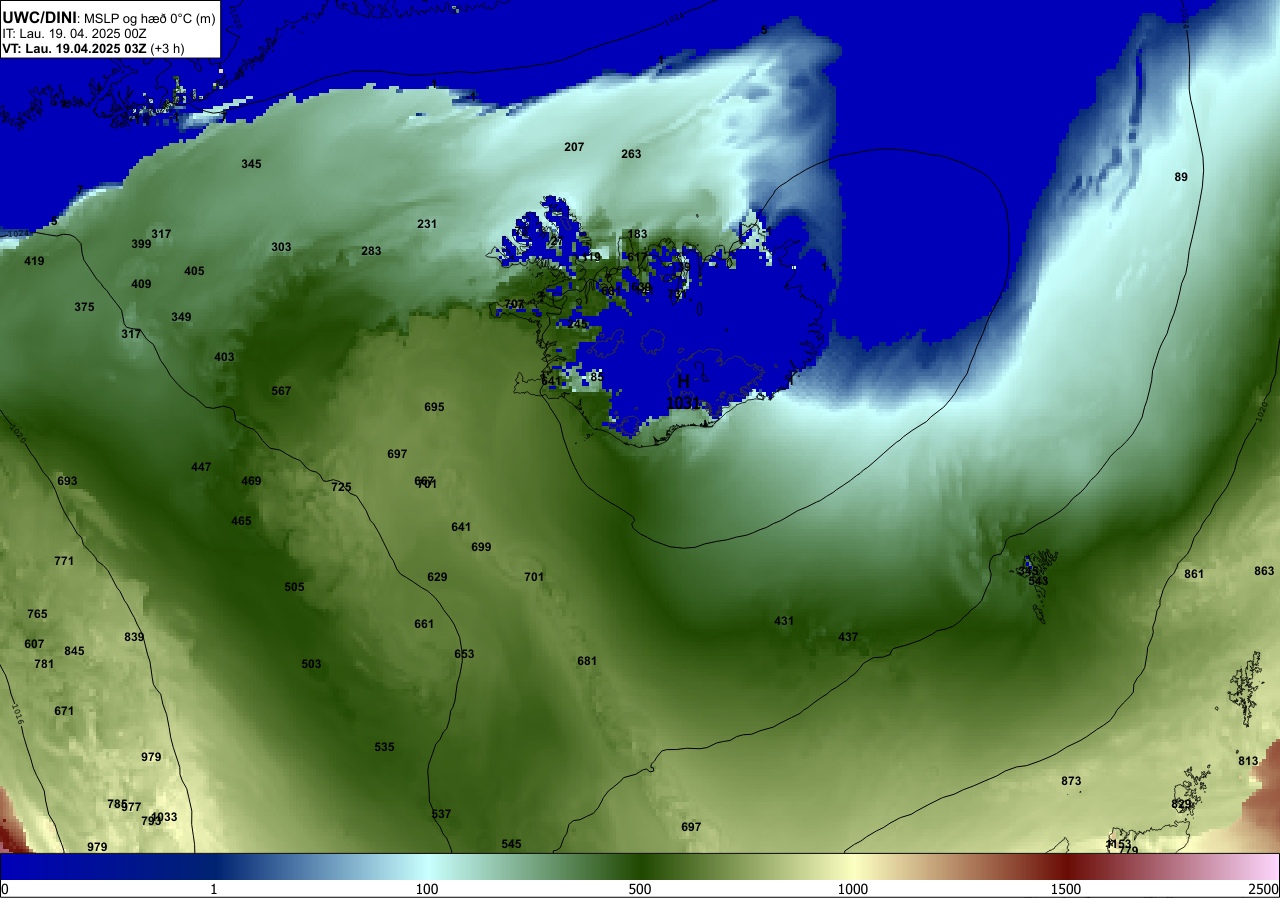Click the UWC/DINI title text

tap(39, 16)
